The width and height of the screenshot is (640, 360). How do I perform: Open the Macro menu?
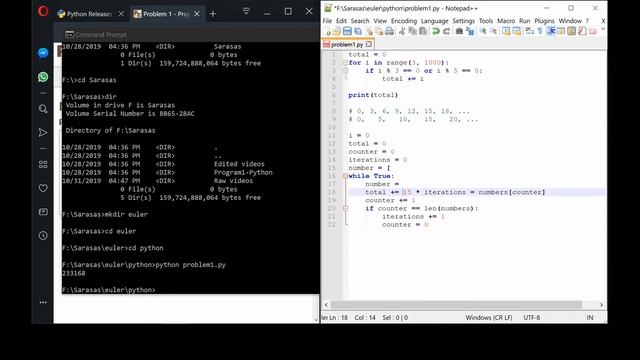point(506,21)
